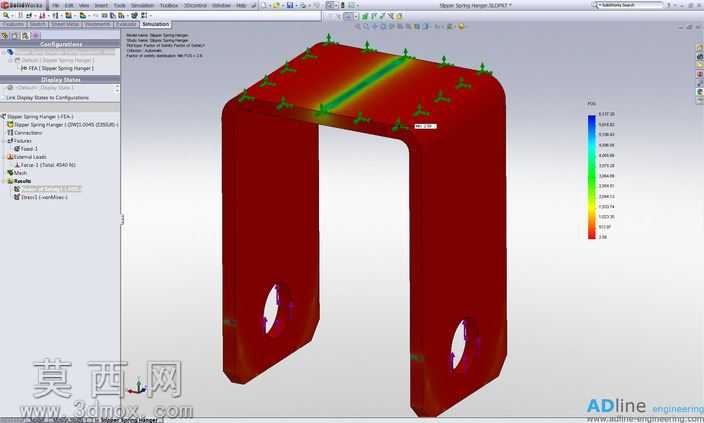This screenshot has height=423, width=704.
Task: Switch to the Evaluate tab
Action: click(126, 24)
